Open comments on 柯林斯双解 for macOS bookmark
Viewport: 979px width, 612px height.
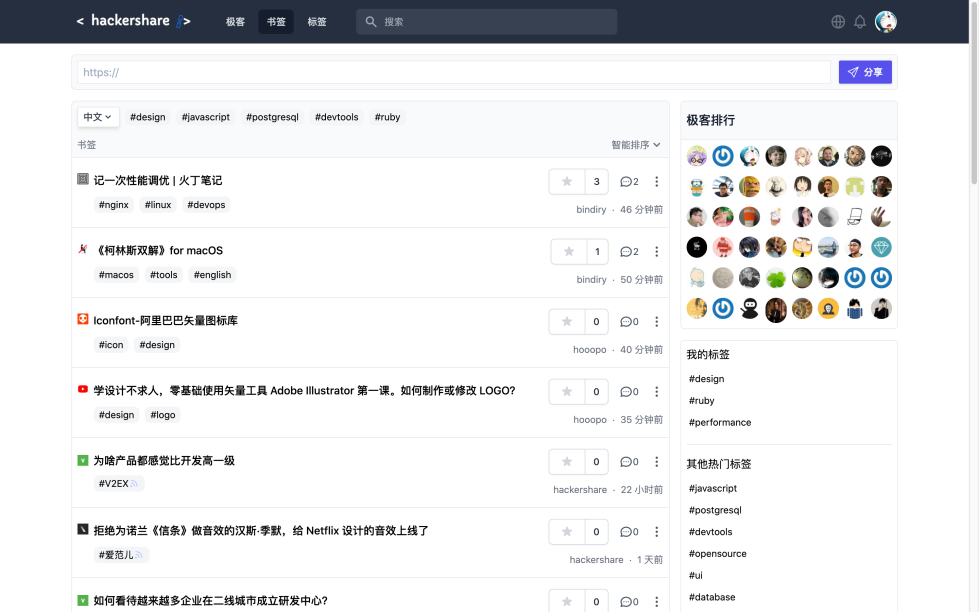pos(629,252)
